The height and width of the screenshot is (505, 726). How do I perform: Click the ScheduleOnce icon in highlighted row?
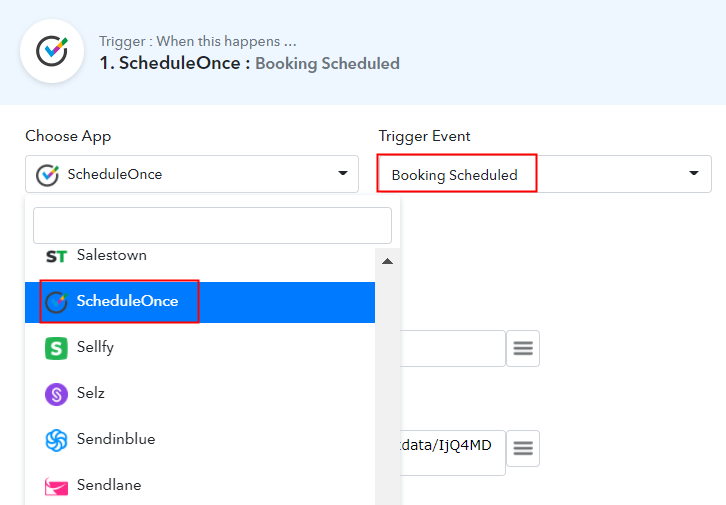(x=56, y=302)
